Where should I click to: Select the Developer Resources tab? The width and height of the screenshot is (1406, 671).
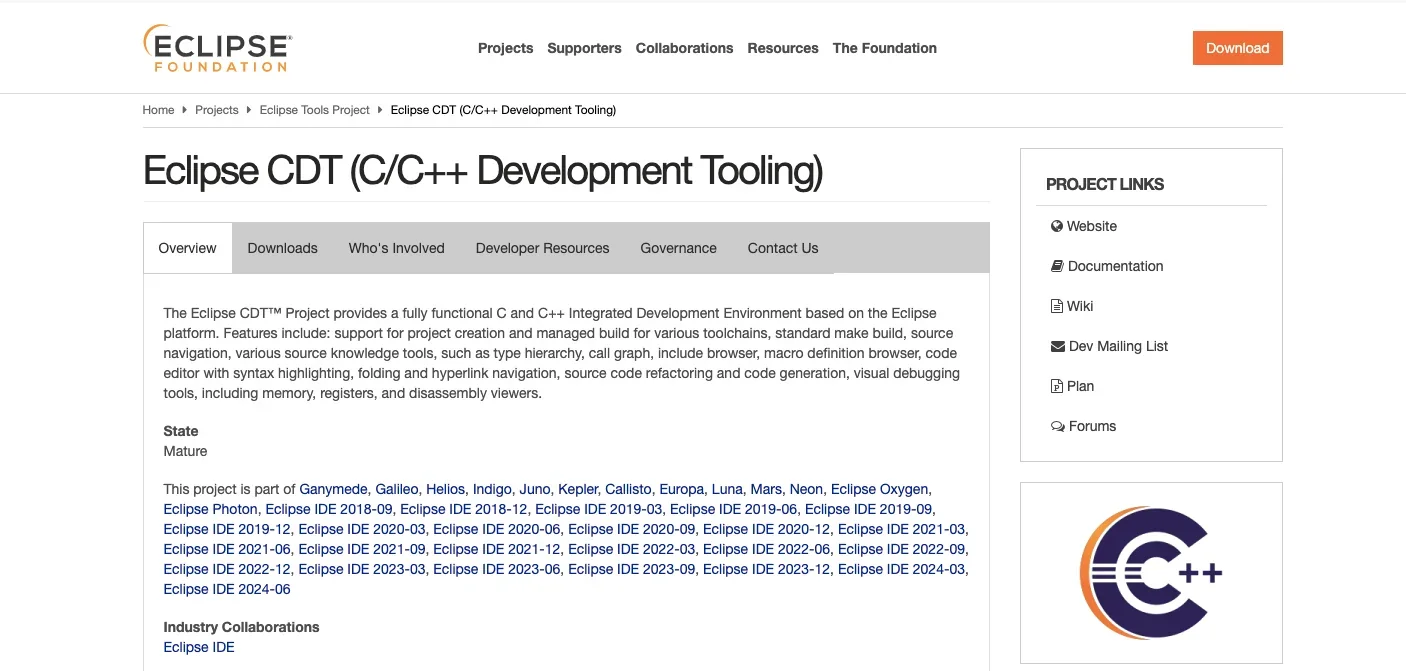tap(542, 248)
